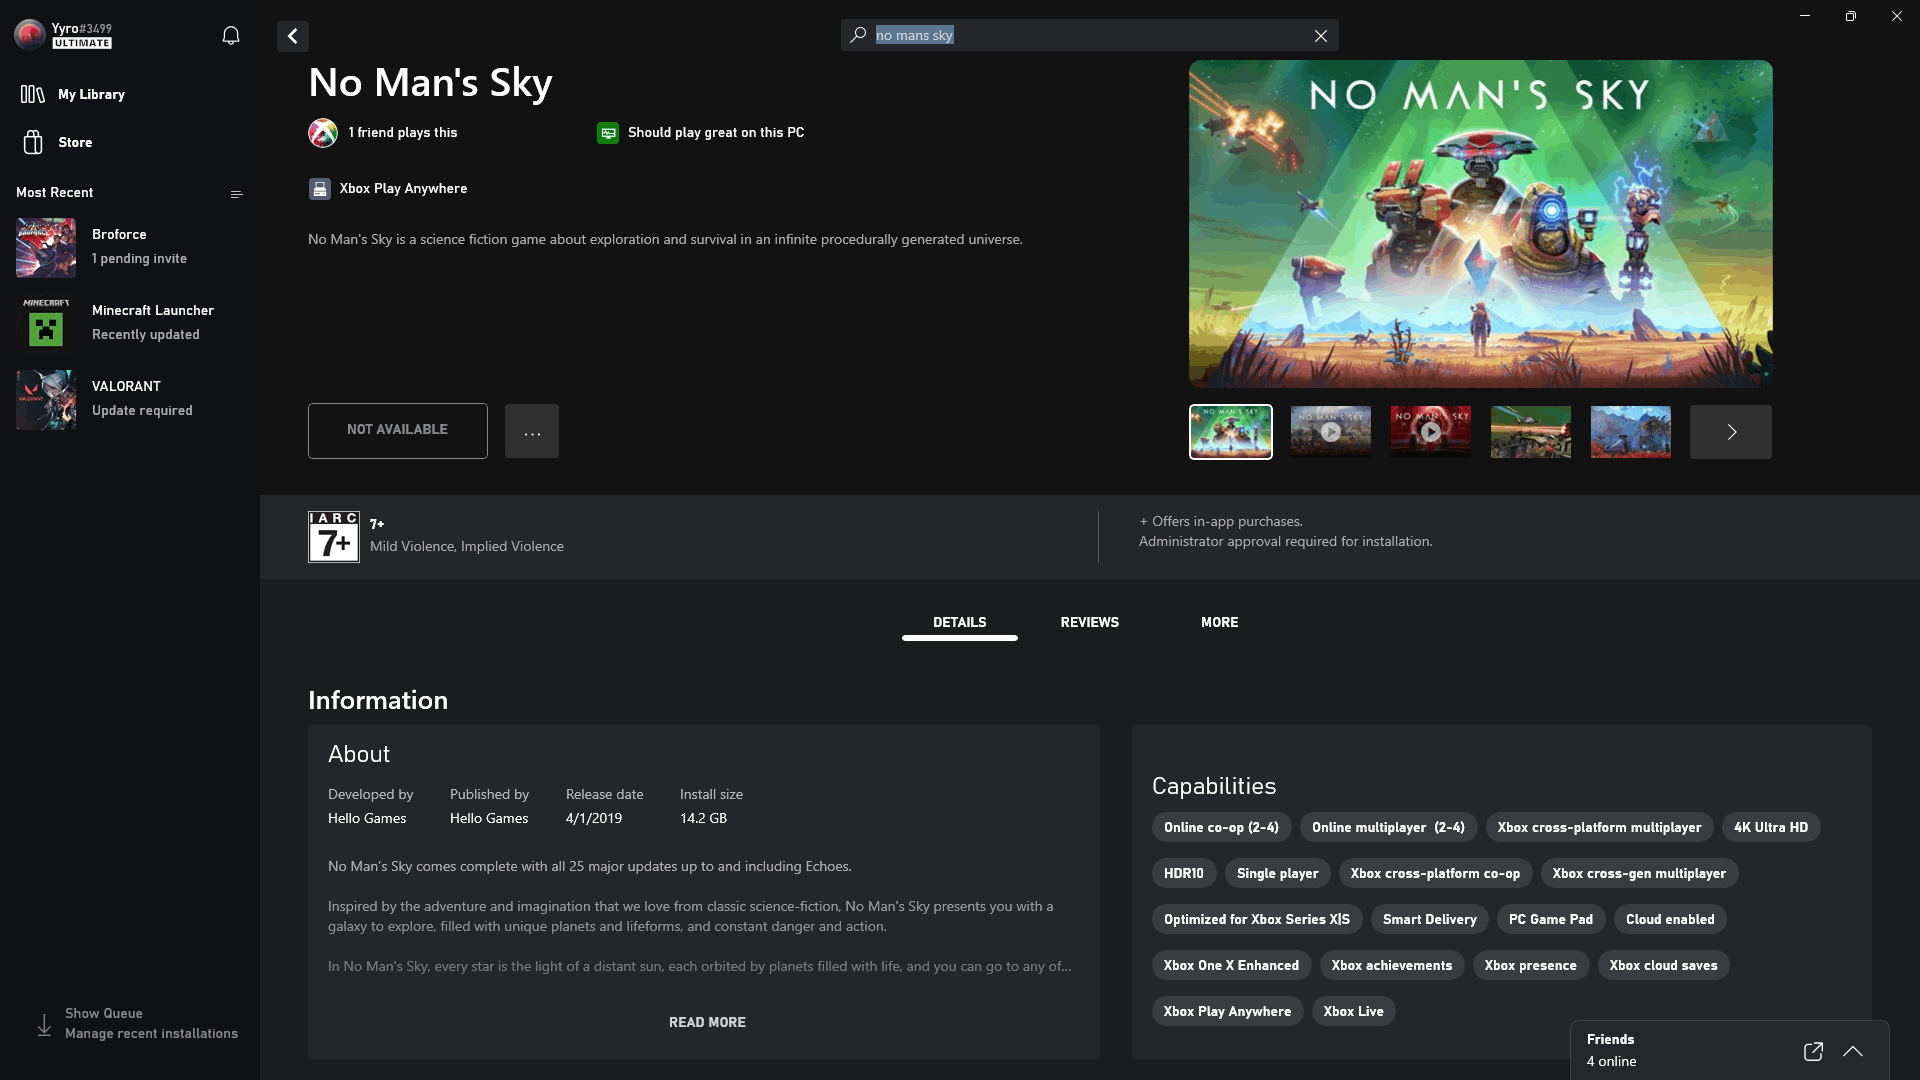Click the NOT AVAILABLE button

(x=397, y=430)
